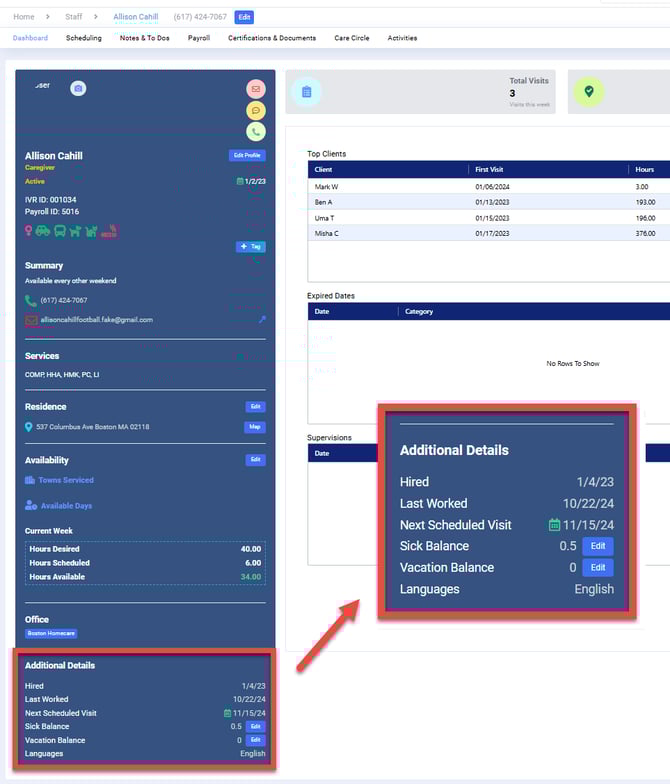
Task: Open the Scheduling tab
Action: tap(84, 38)
